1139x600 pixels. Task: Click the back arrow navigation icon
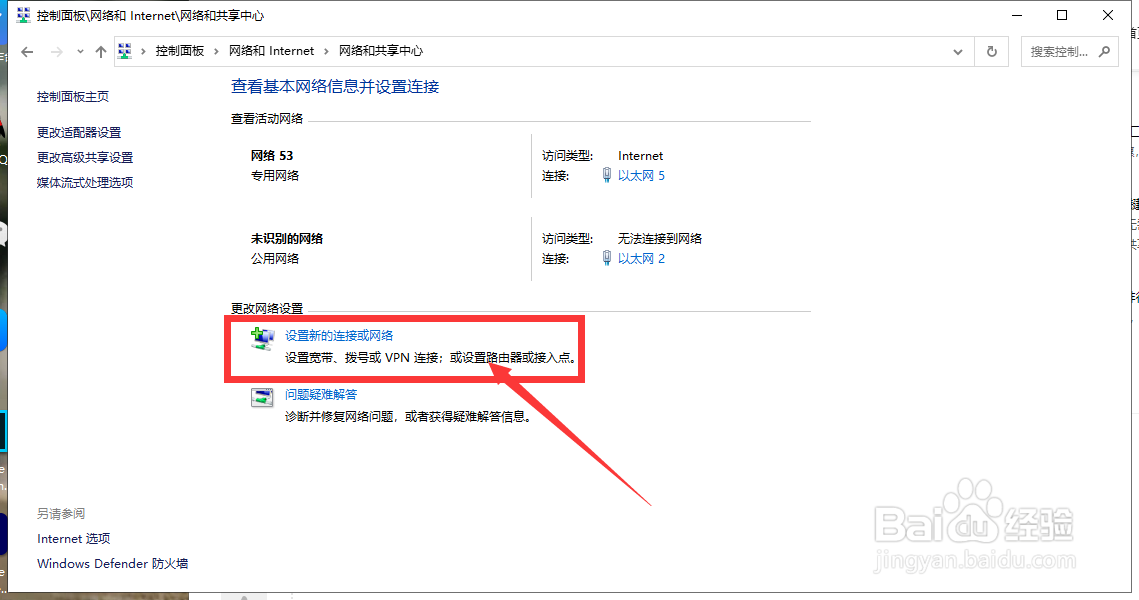[x=26, y=50]
